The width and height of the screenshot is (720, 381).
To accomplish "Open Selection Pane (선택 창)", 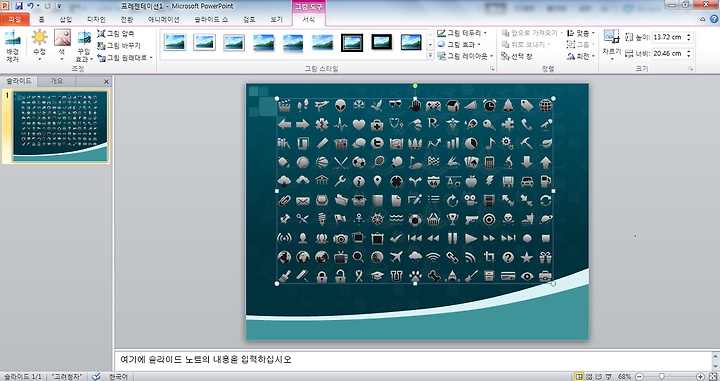I will [517, 56].
